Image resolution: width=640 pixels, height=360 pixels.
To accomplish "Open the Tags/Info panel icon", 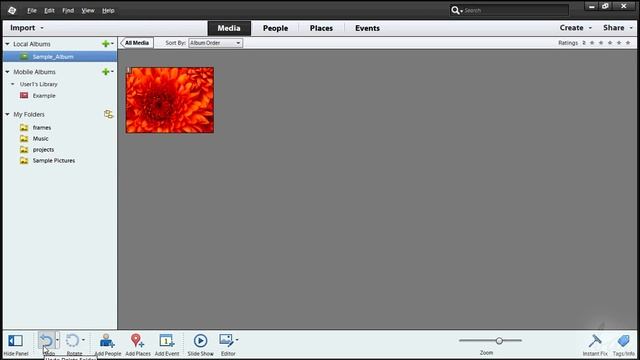I will [x=623, y=341].
